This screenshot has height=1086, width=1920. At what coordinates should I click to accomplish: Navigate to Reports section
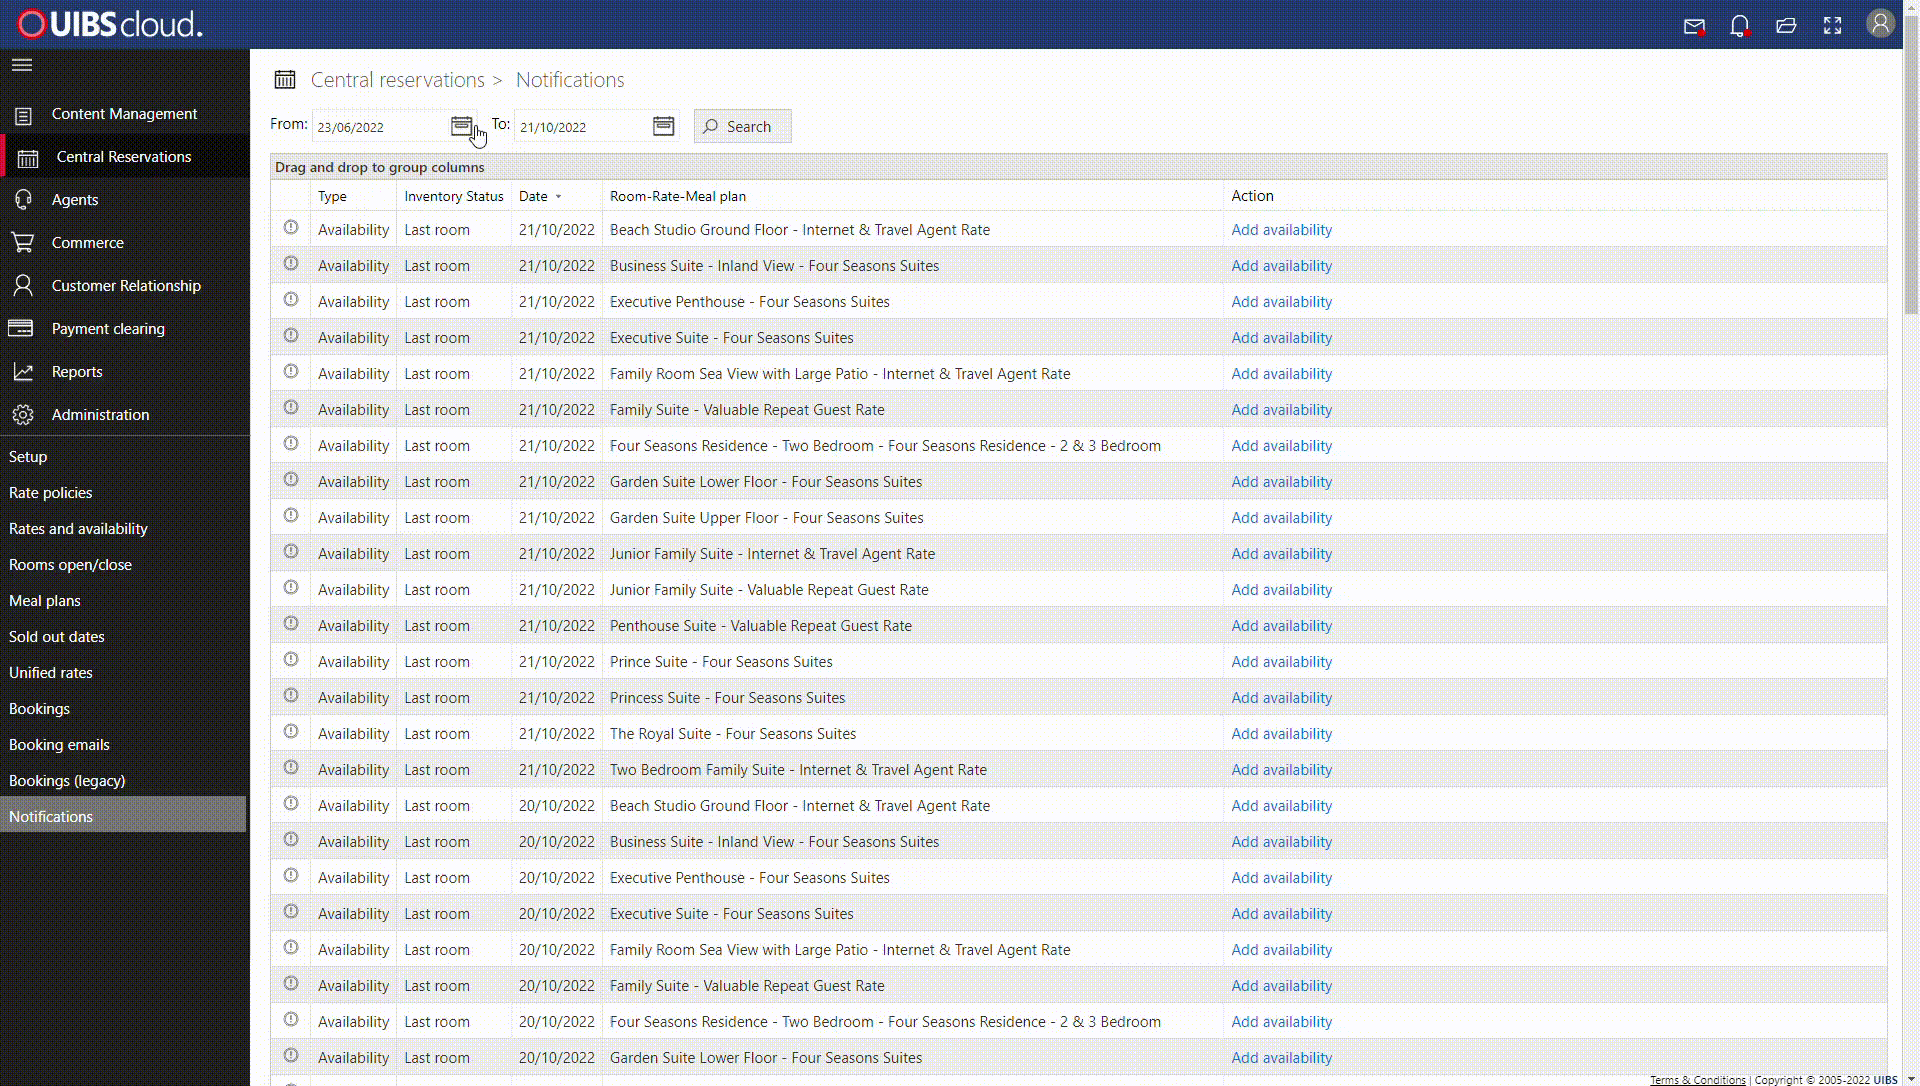[x=76, y=370]
